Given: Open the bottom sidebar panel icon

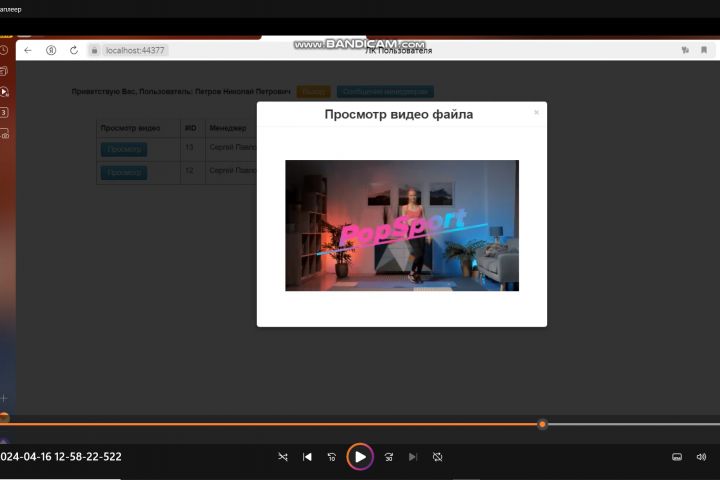Looking at the screenshot, I should (x=4, y=134).
